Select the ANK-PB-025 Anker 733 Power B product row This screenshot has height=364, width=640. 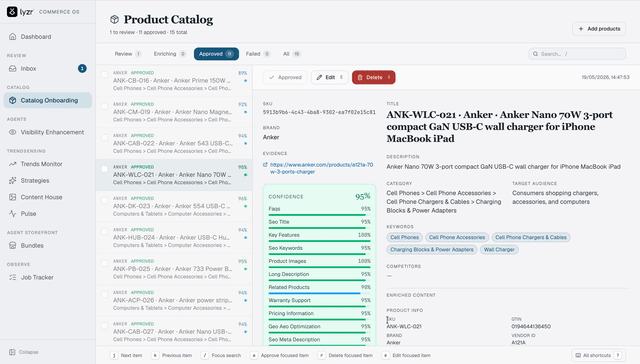tap(174, 269)
